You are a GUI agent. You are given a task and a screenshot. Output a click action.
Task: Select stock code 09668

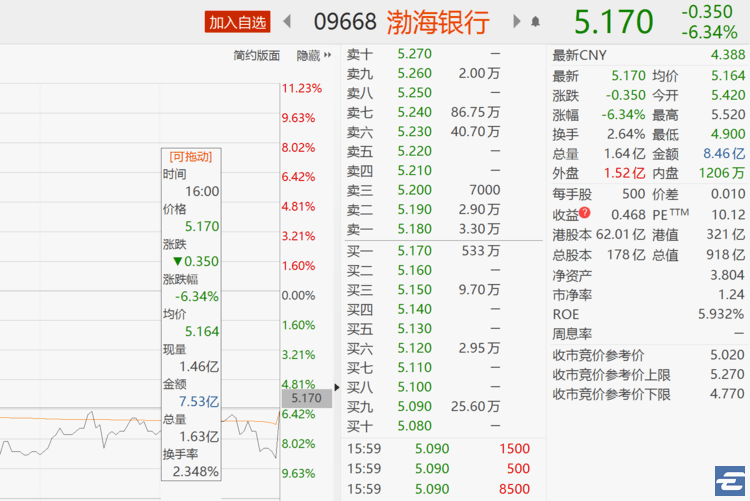click(x=345, y=22)
